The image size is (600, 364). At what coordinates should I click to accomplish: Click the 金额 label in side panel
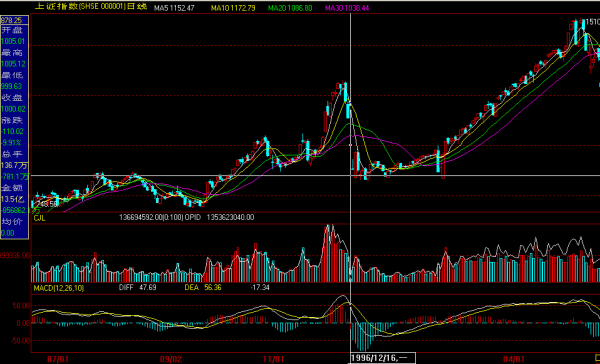click(x=12, y=188)
